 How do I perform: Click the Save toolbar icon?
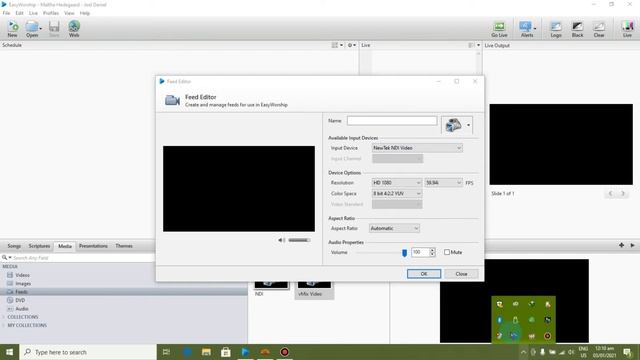point(54,29)
